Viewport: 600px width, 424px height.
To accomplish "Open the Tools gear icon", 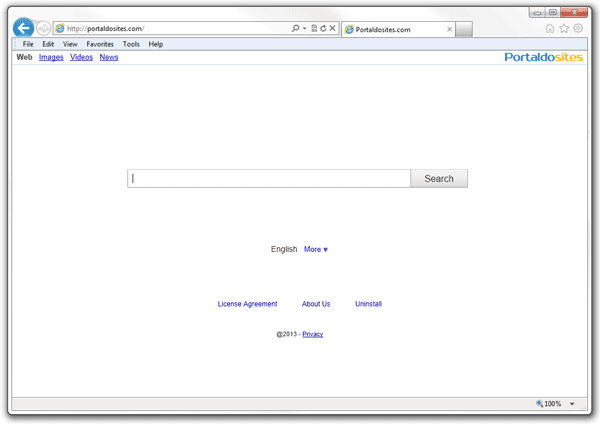I will (x=578, y=28).
